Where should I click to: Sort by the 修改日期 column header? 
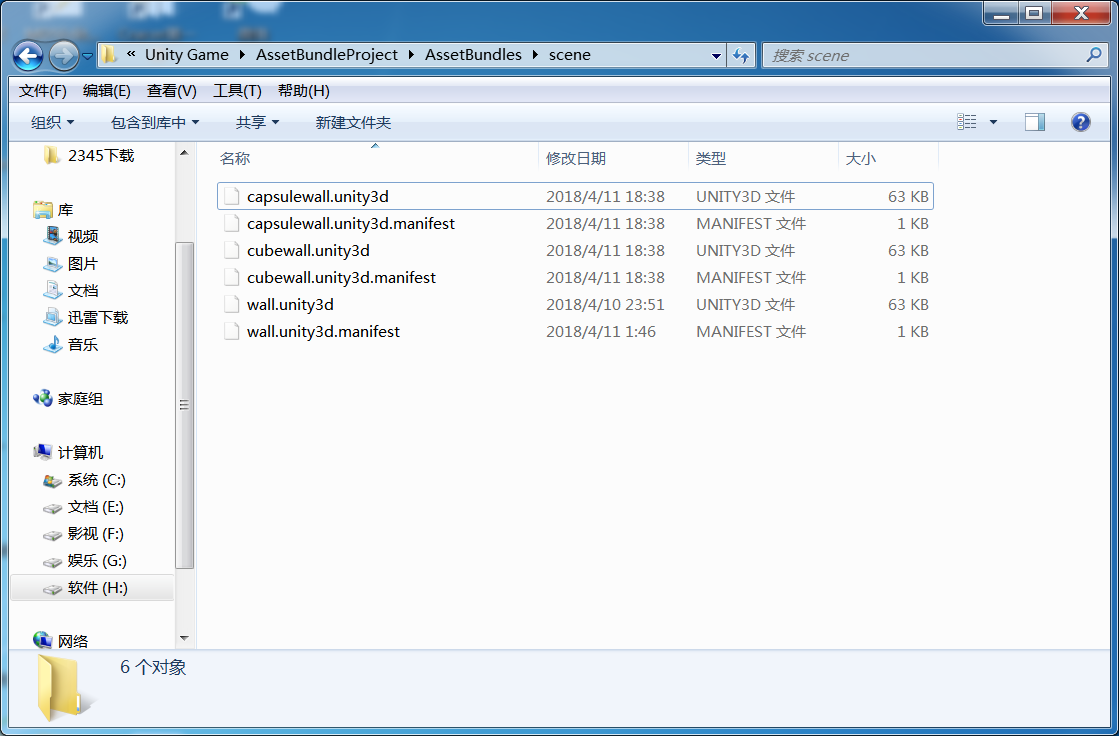(x=614, y=158)
